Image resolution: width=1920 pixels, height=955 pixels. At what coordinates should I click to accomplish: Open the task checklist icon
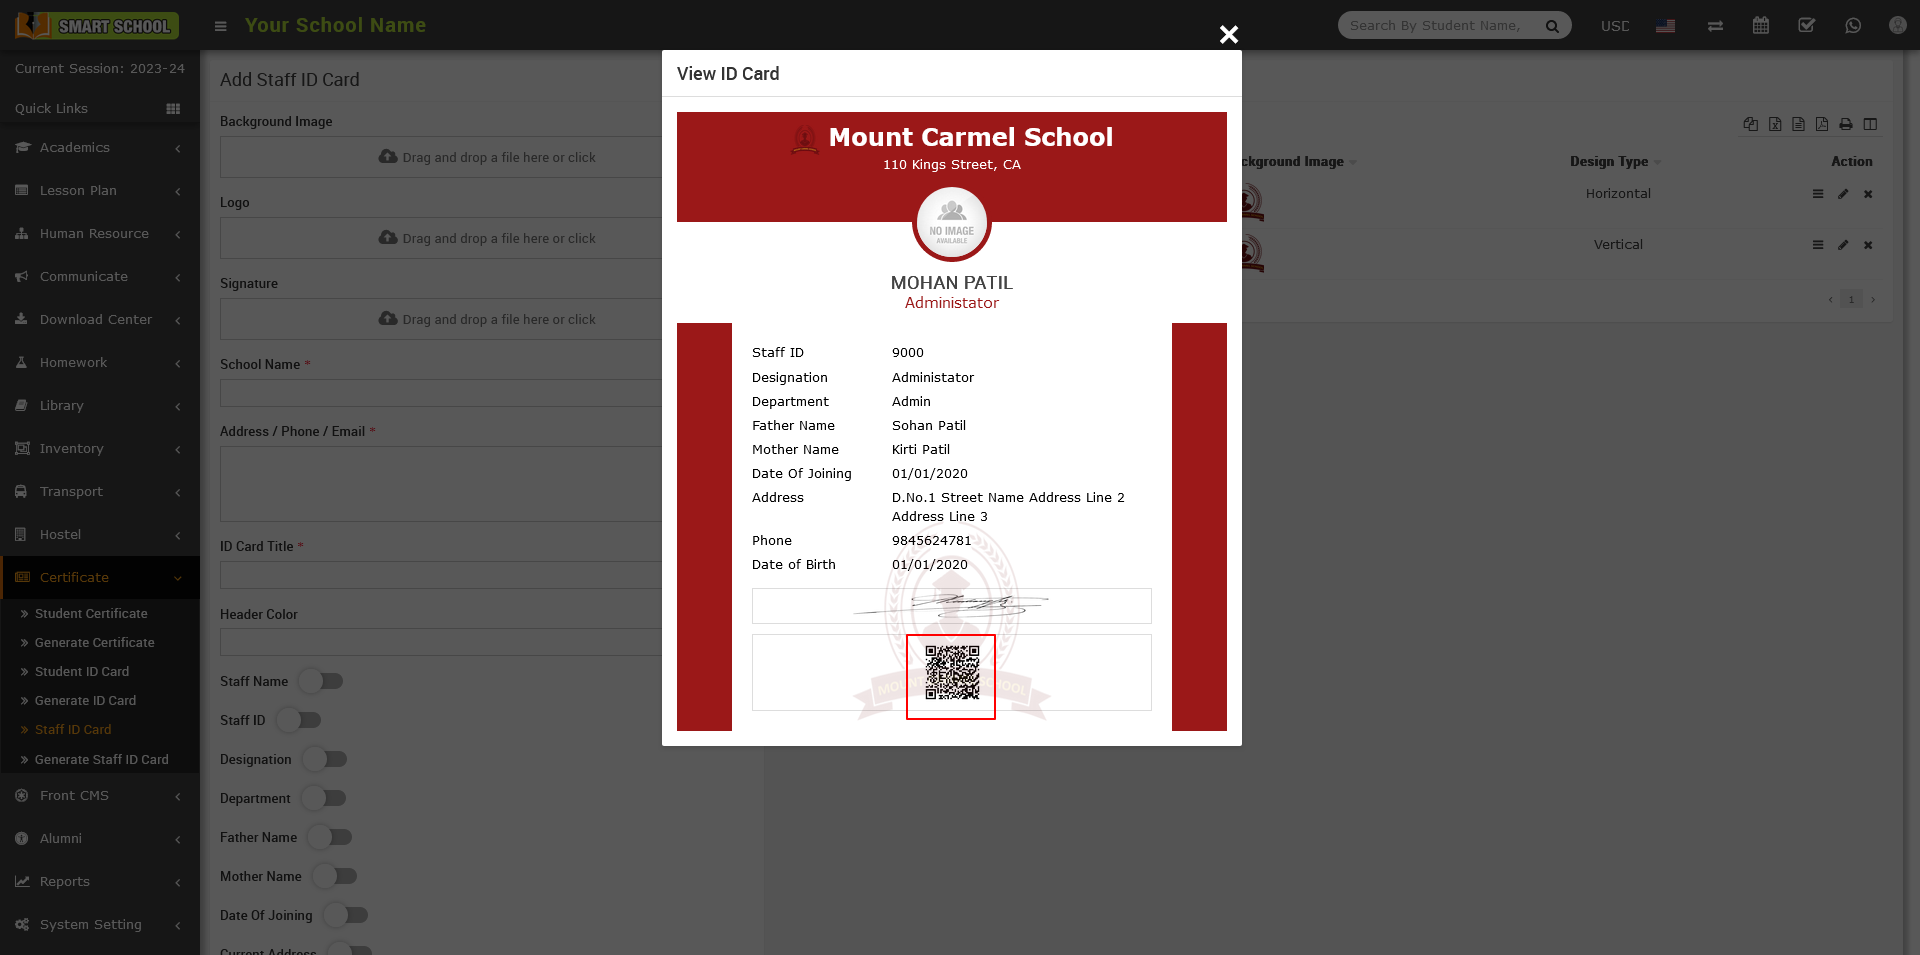[1807, 26]
